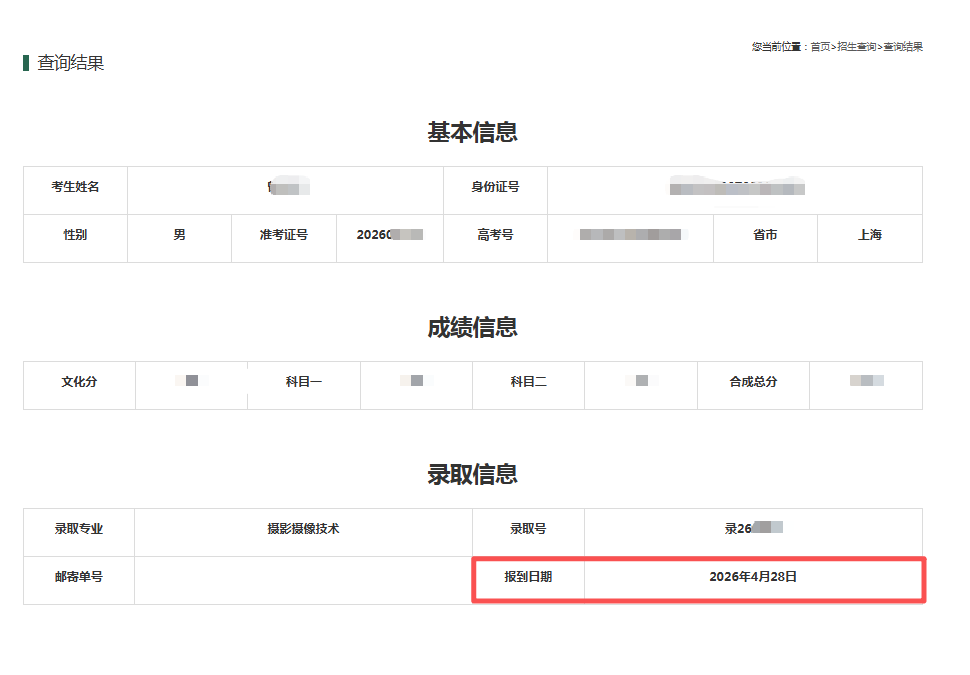
Task: Click 查询结果 at the breadcrumb end
Action: pyautogui.click(x=903, y=47)
